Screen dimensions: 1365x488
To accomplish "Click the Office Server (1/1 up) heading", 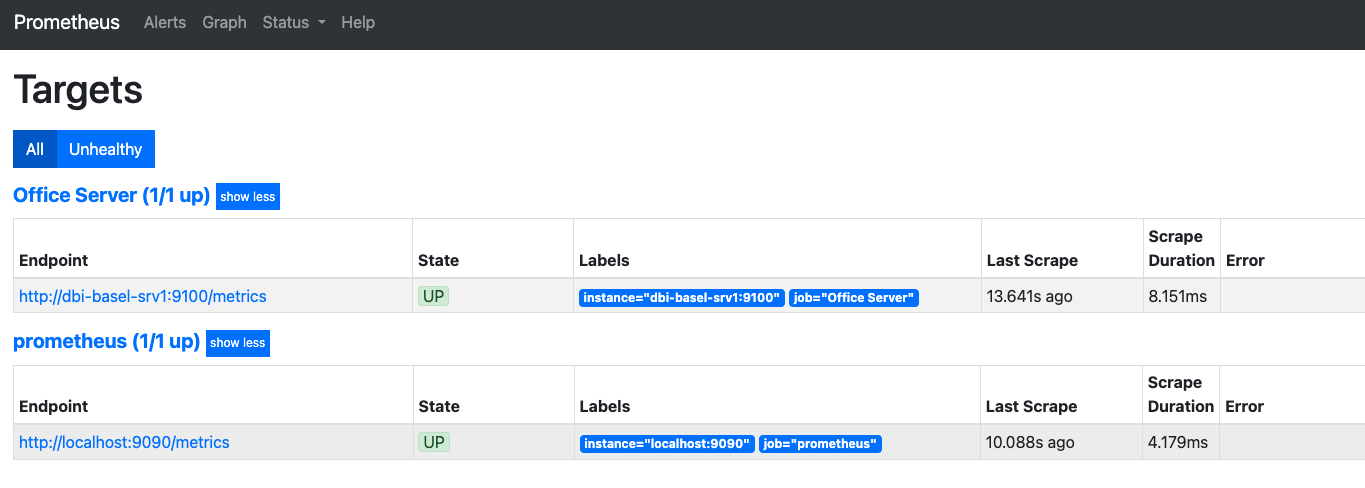I will (x=111, y=195).
